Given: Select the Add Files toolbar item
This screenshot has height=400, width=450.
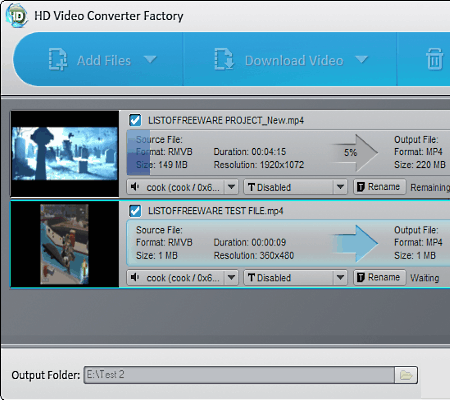Looking at the screenshot, I should click(103, 60).
